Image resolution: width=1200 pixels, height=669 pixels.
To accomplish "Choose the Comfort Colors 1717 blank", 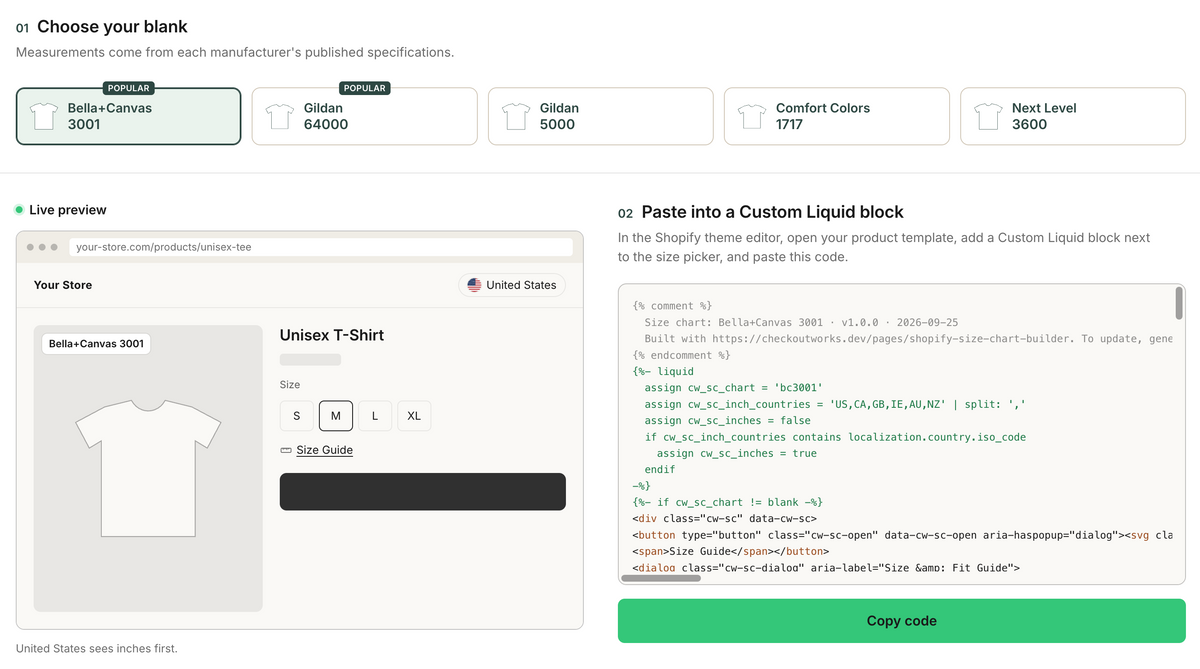I will point(836,116).
